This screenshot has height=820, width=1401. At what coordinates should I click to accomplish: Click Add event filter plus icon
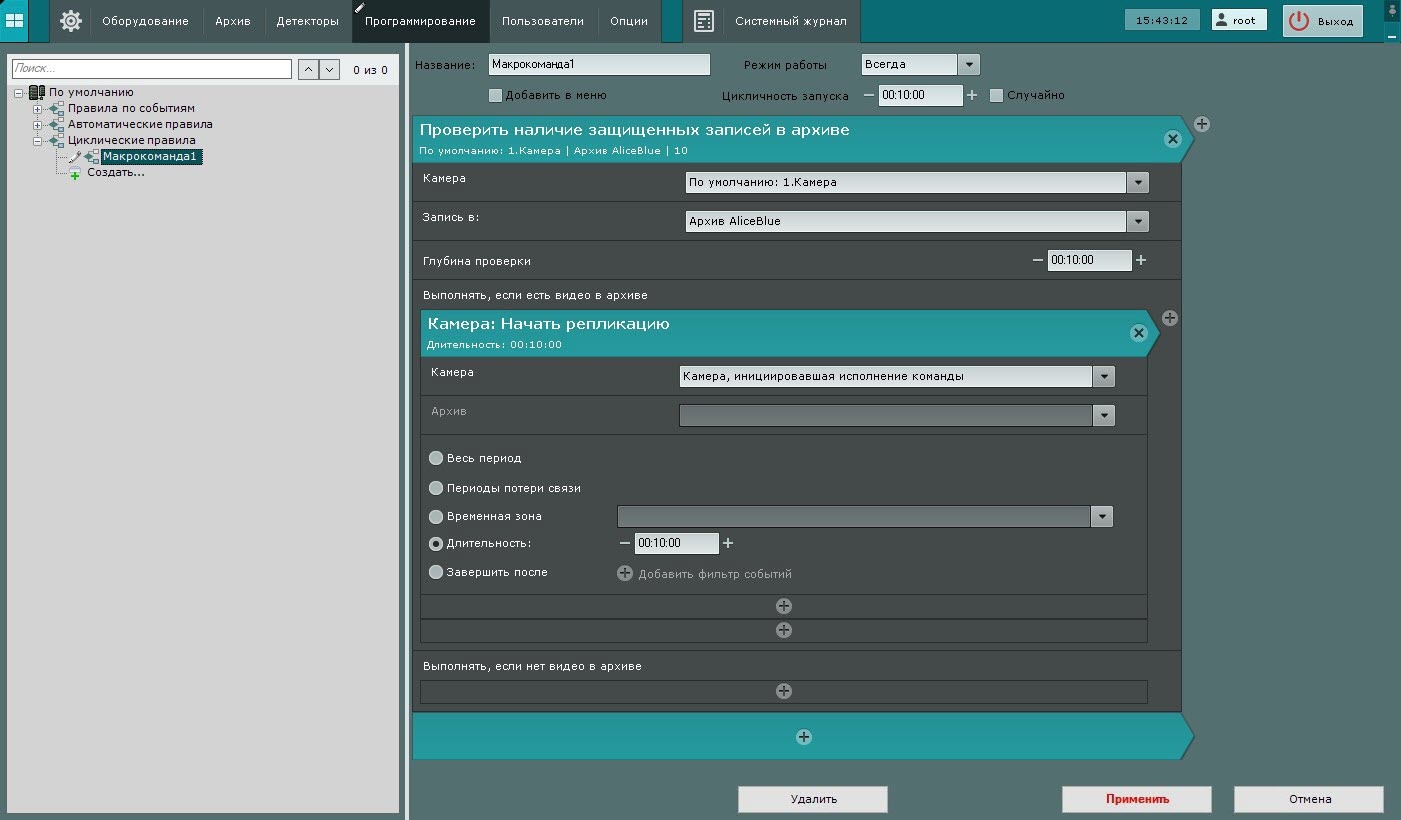625,574
